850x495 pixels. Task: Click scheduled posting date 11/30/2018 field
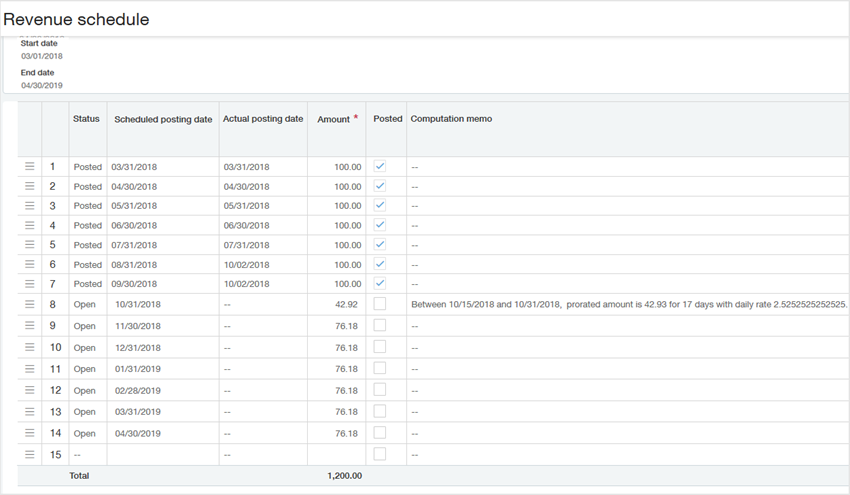140,326
